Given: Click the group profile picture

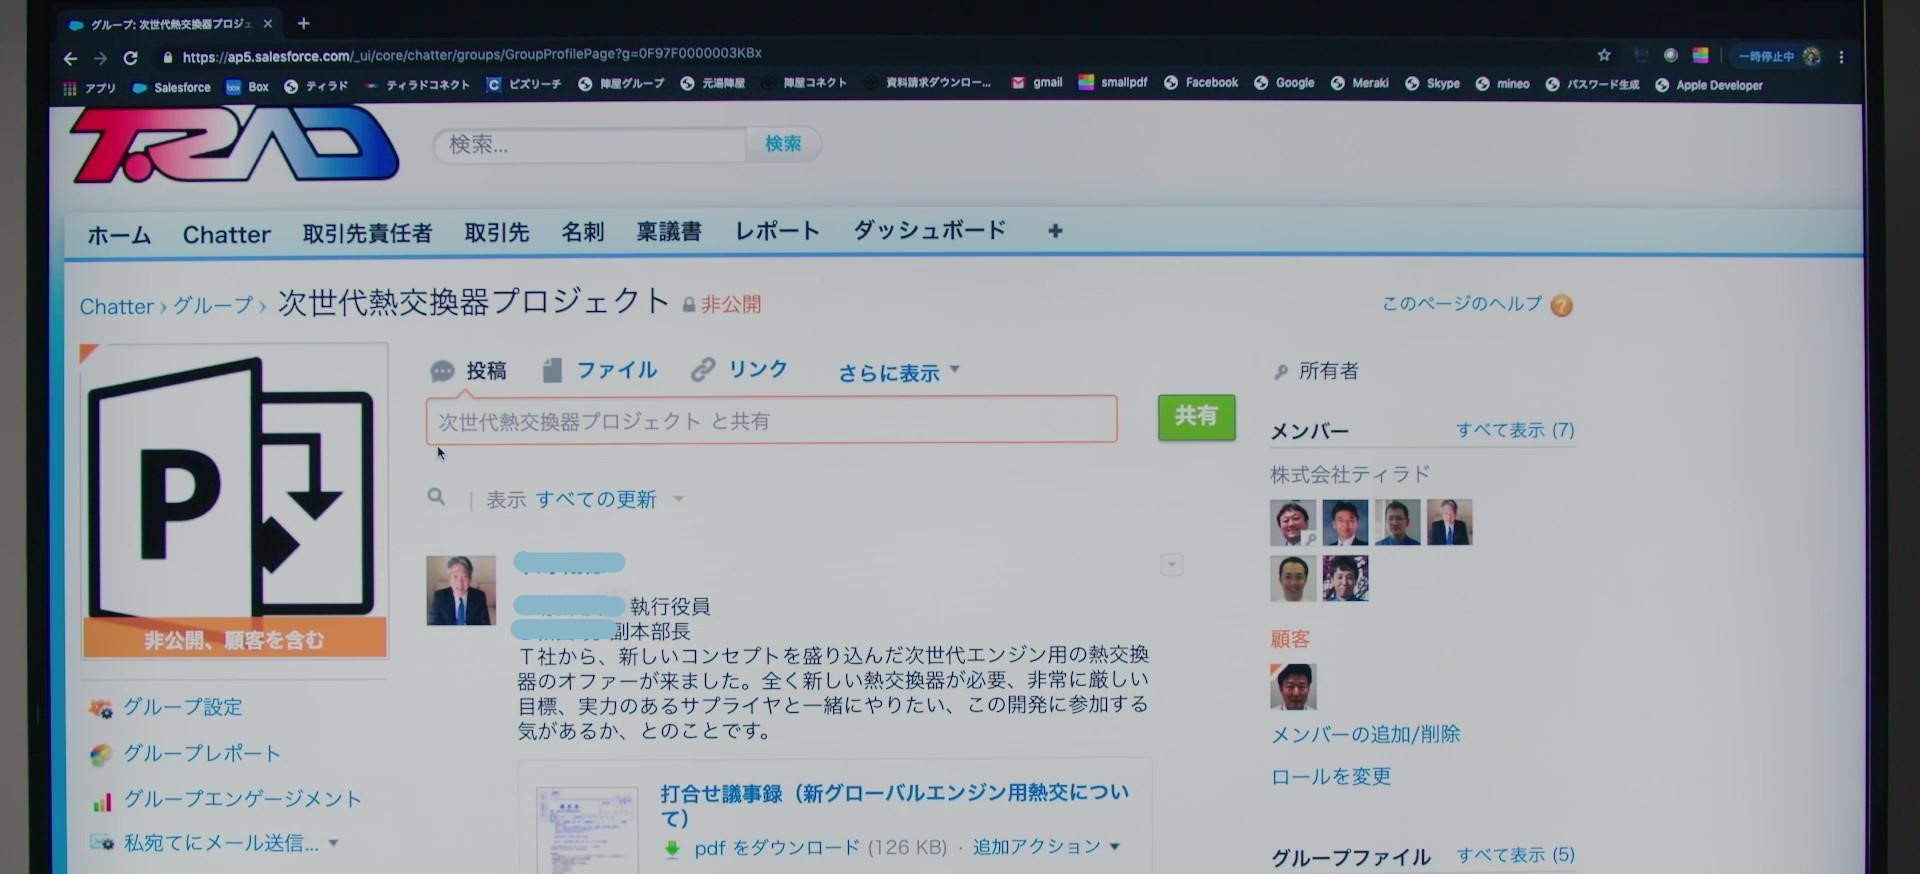Looking at the screenshot, I should 235,500.
